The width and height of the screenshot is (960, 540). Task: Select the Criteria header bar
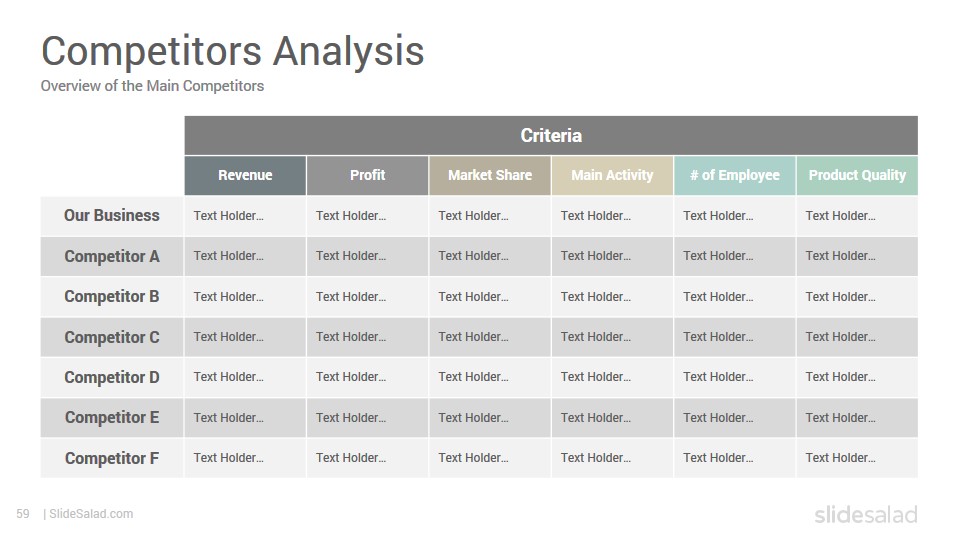[x=550, y=135]
